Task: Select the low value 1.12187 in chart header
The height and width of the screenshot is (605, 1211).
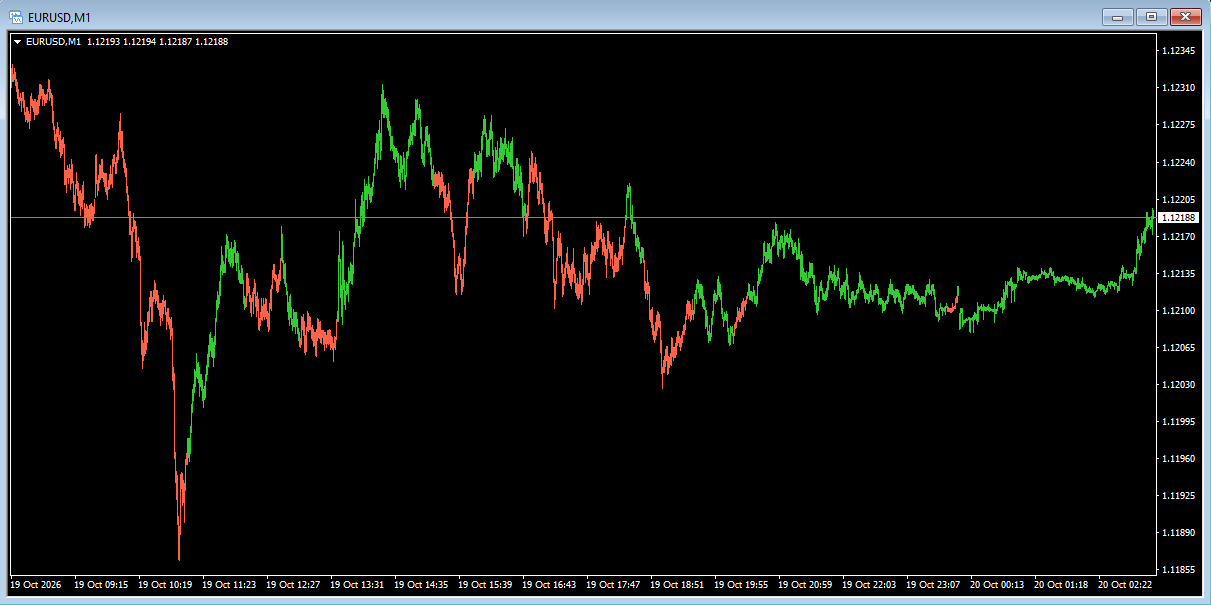Action: (x=175, y=42)
